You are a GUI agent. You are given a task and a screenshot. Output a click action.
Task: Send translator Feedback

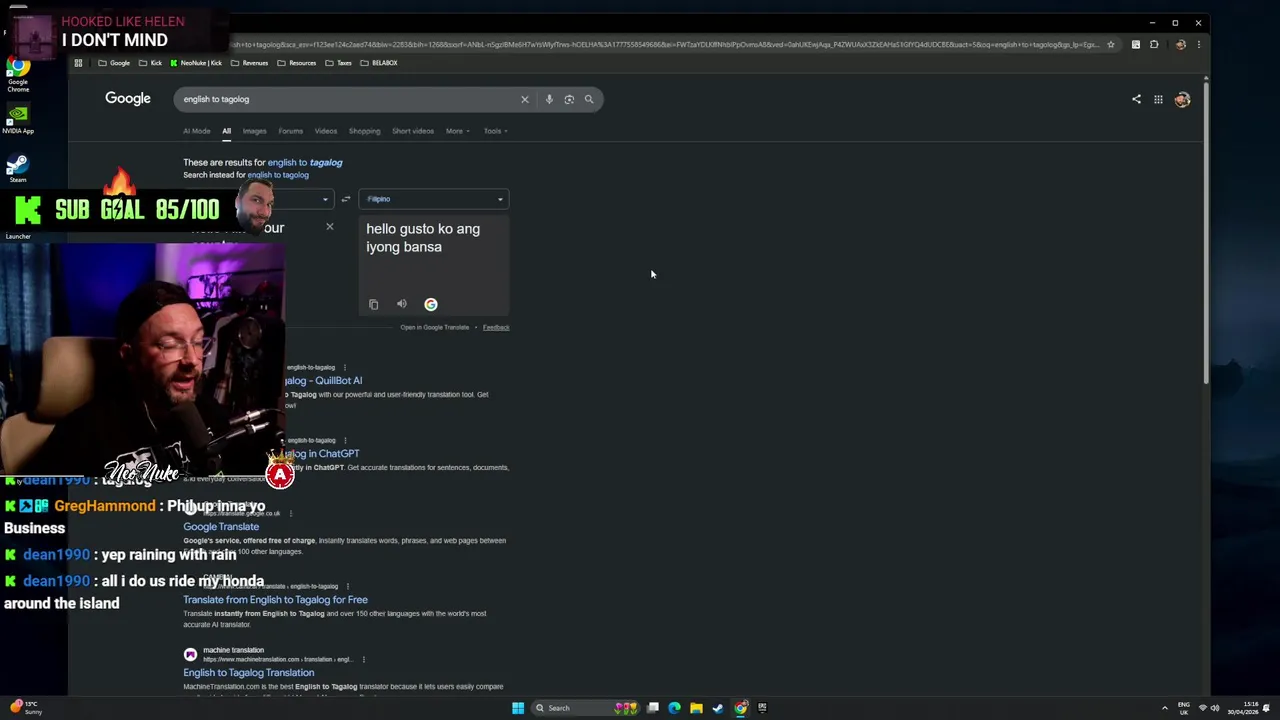point(496,327)
